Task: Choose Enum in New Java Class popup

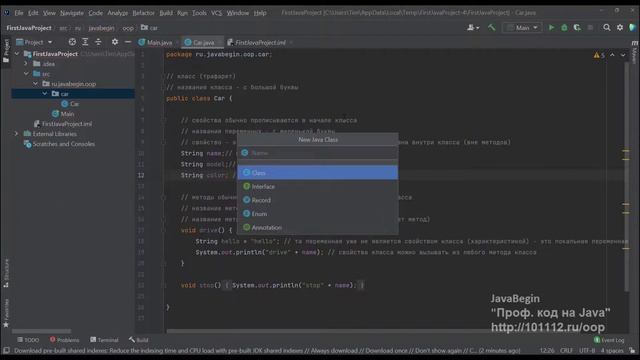Action: (318, 214)
